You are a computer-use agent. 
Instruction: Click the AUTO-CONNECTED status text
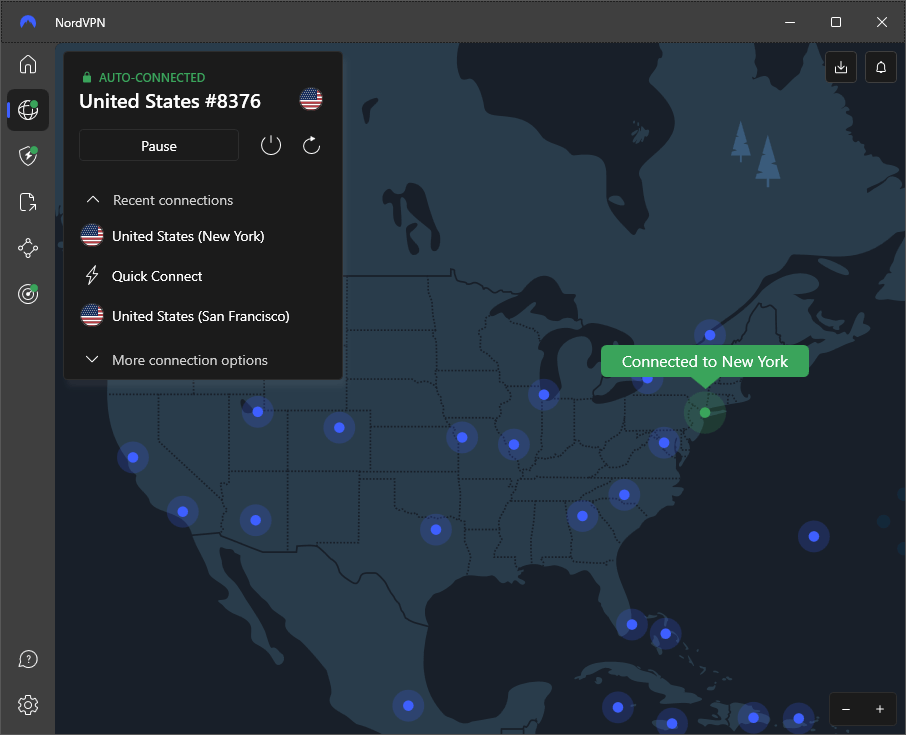tap(152, 77)
